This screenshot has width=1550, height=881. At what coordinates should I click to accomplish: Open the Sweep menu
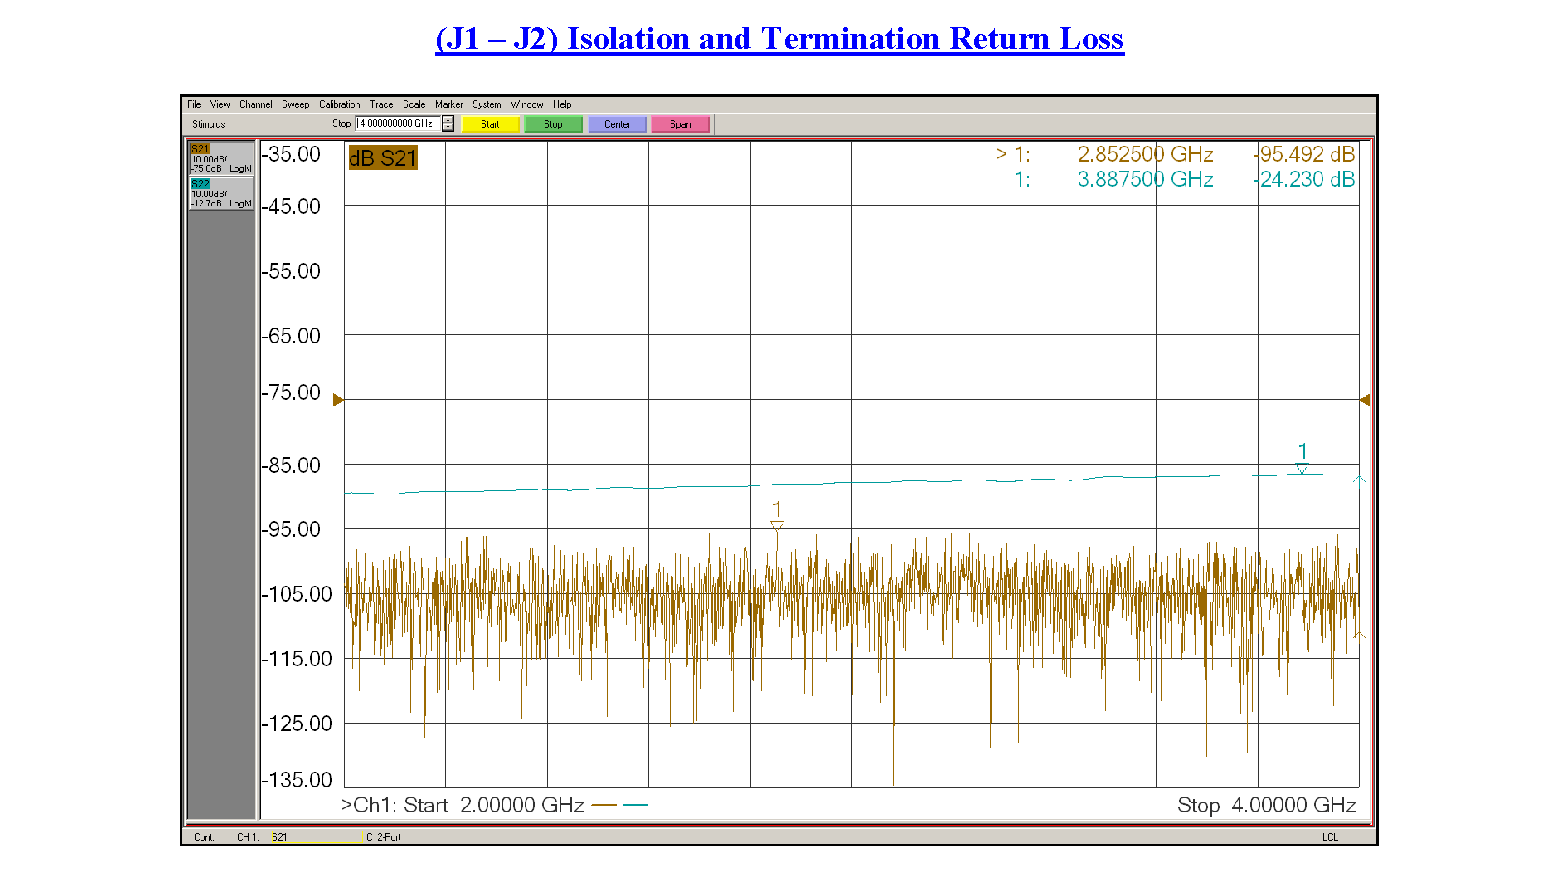coord(295,104)
